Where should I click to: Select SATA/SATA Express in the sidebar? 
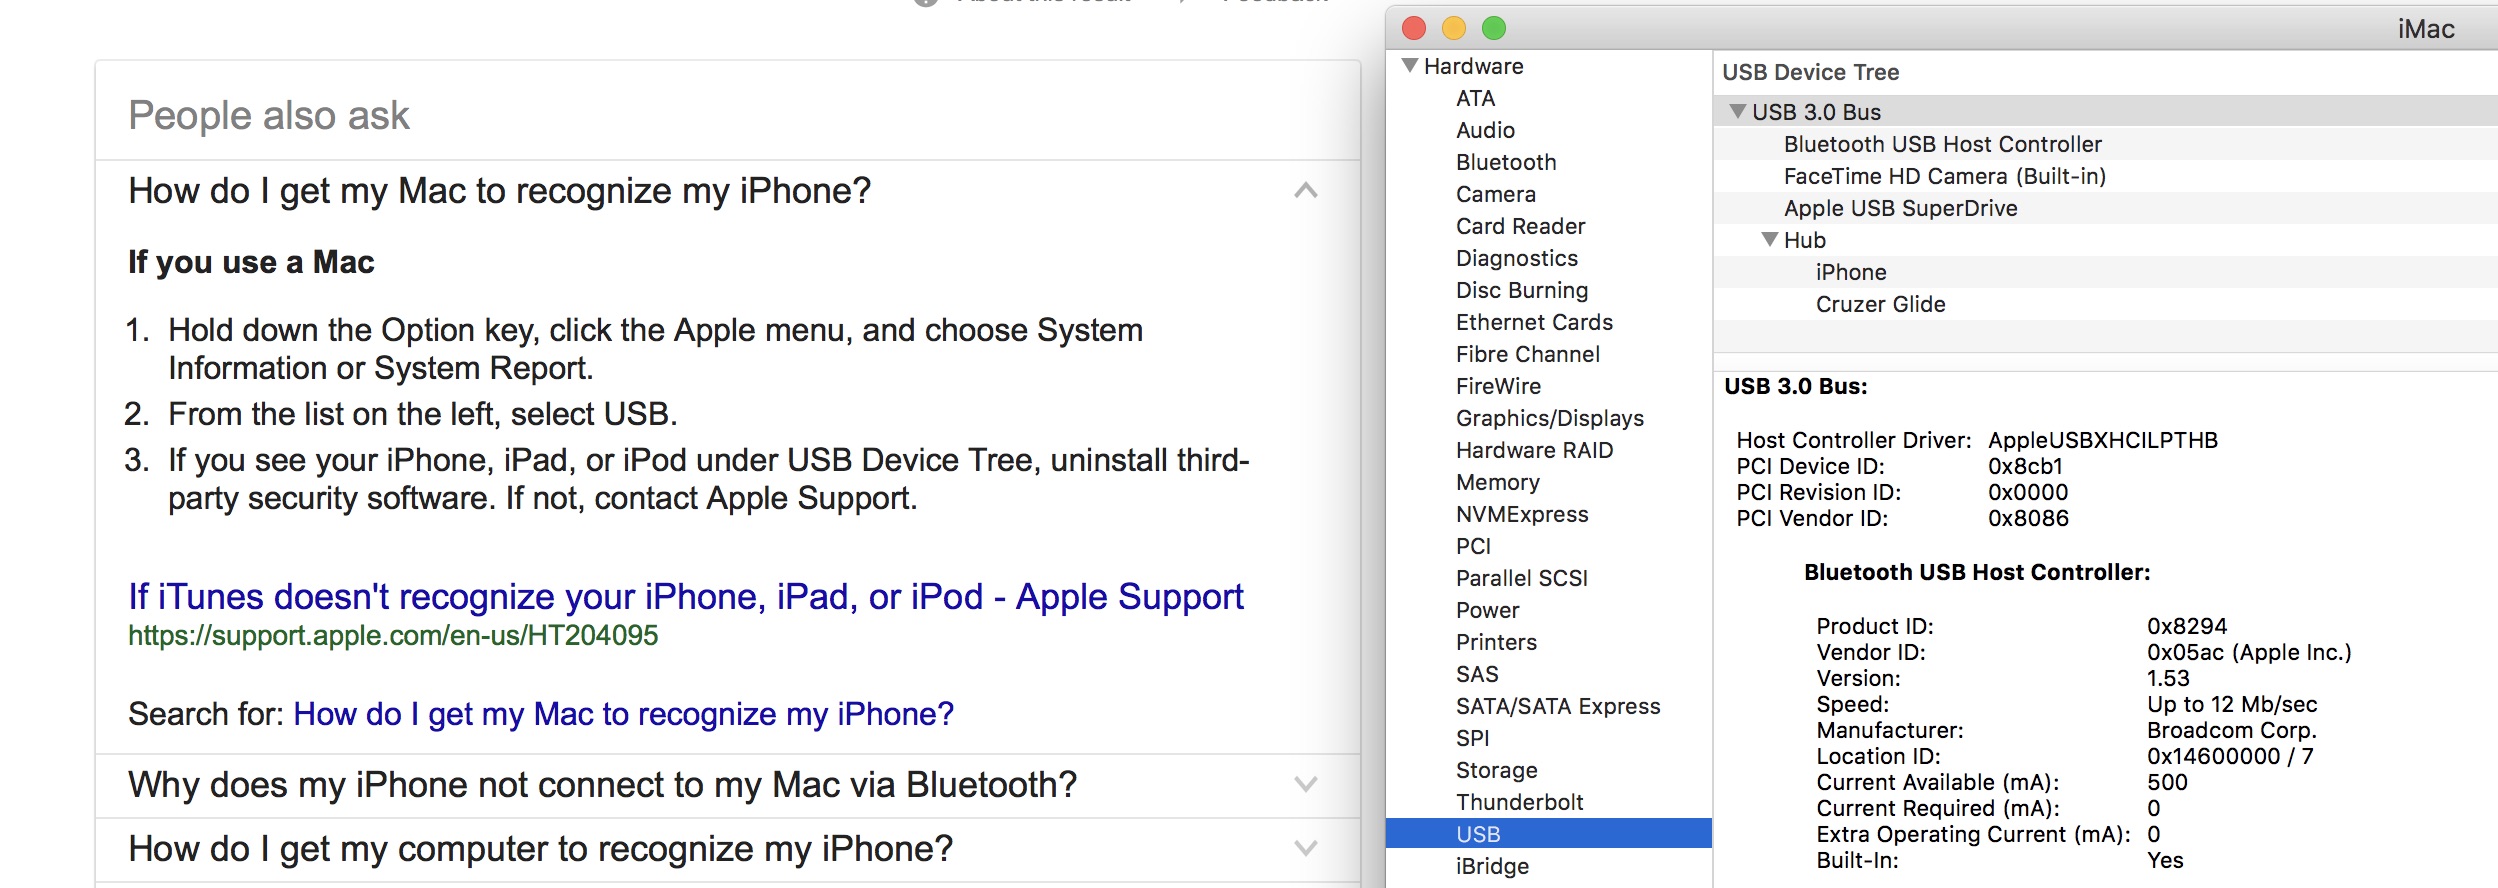pos(1558,706)
